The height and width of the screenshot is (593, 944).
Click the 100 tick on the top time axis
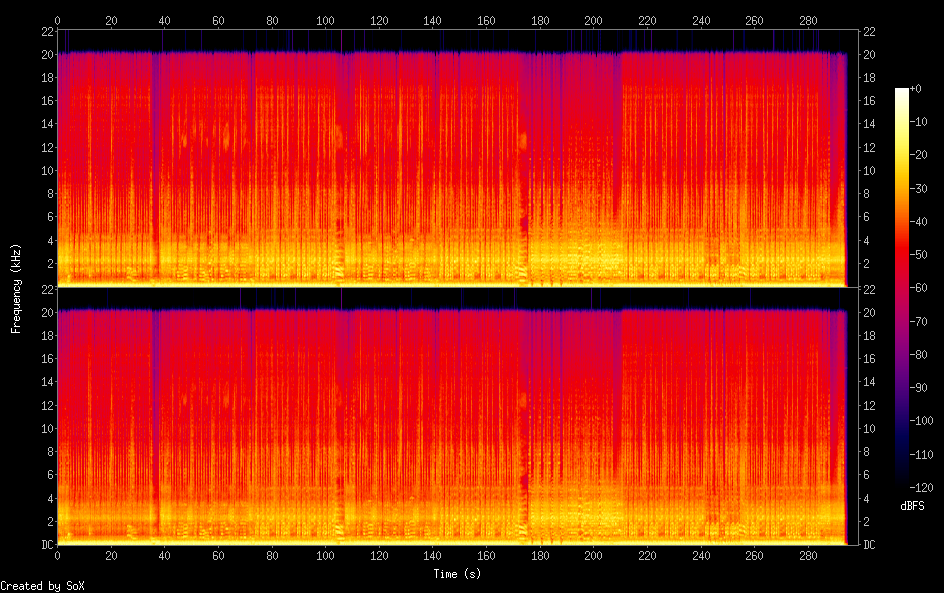325,20
